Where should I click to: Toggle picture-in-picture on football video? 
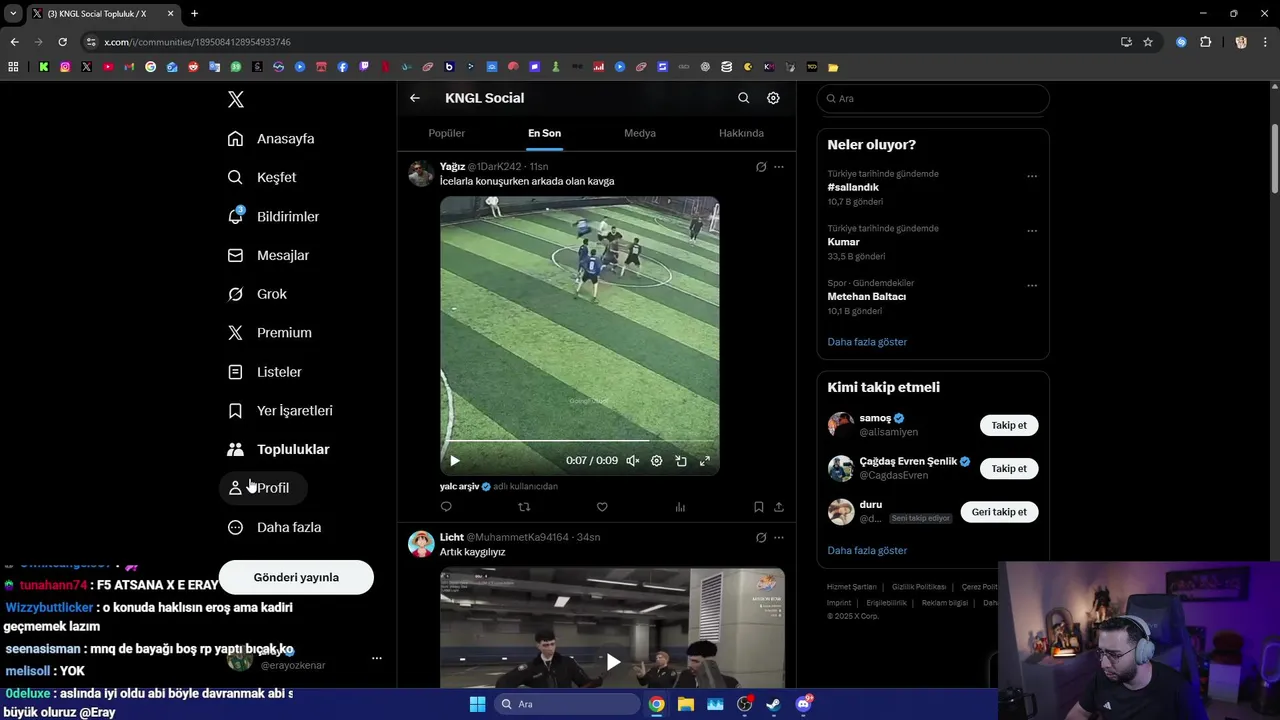click(x=681, y=461)
